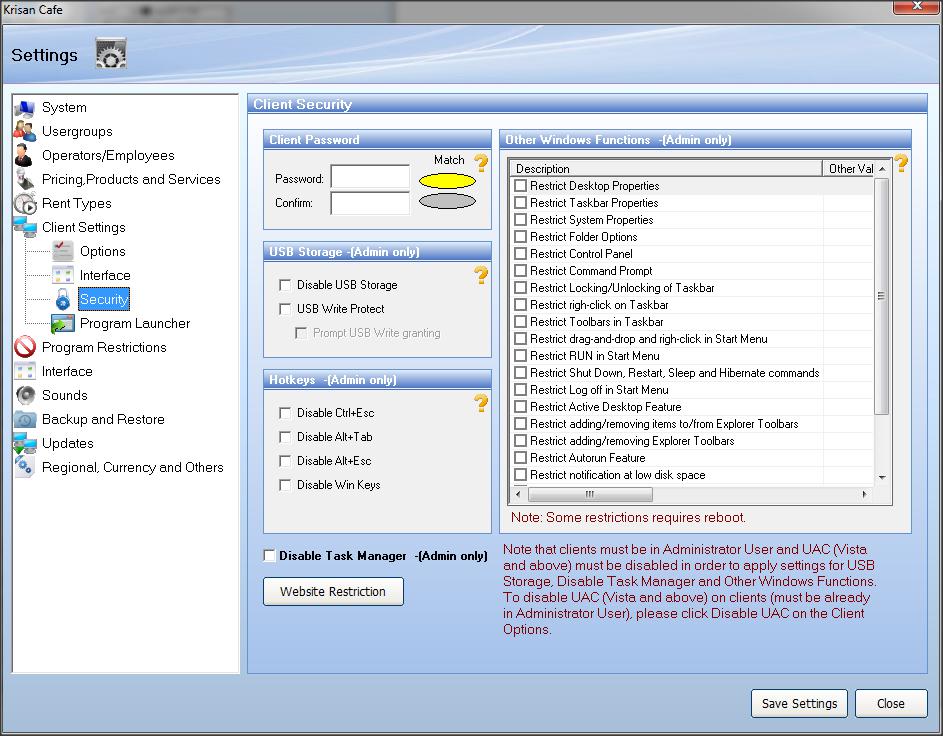Click the Program Launcher icon
This screenshot has height=736, width=943.
(x=63, y=323)
